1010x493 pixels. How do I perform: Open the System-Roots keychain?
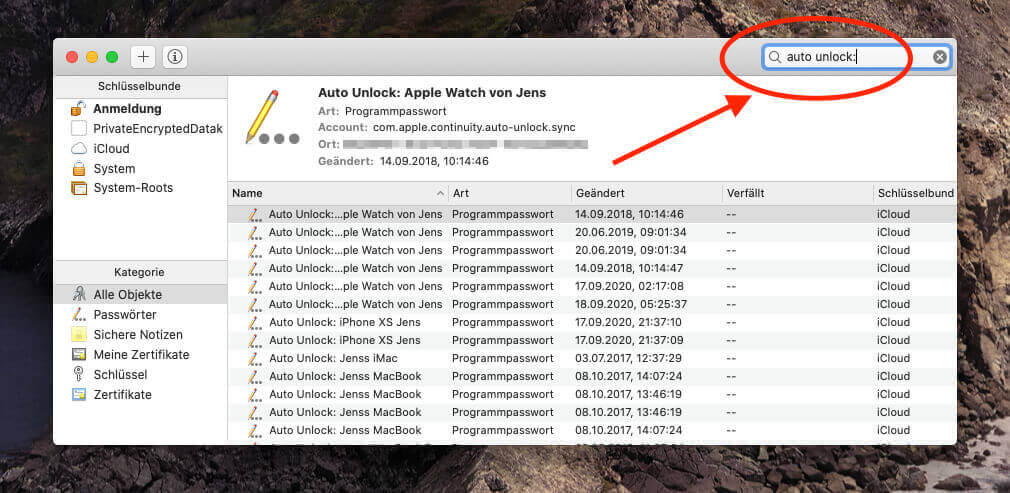coord(132,188)
